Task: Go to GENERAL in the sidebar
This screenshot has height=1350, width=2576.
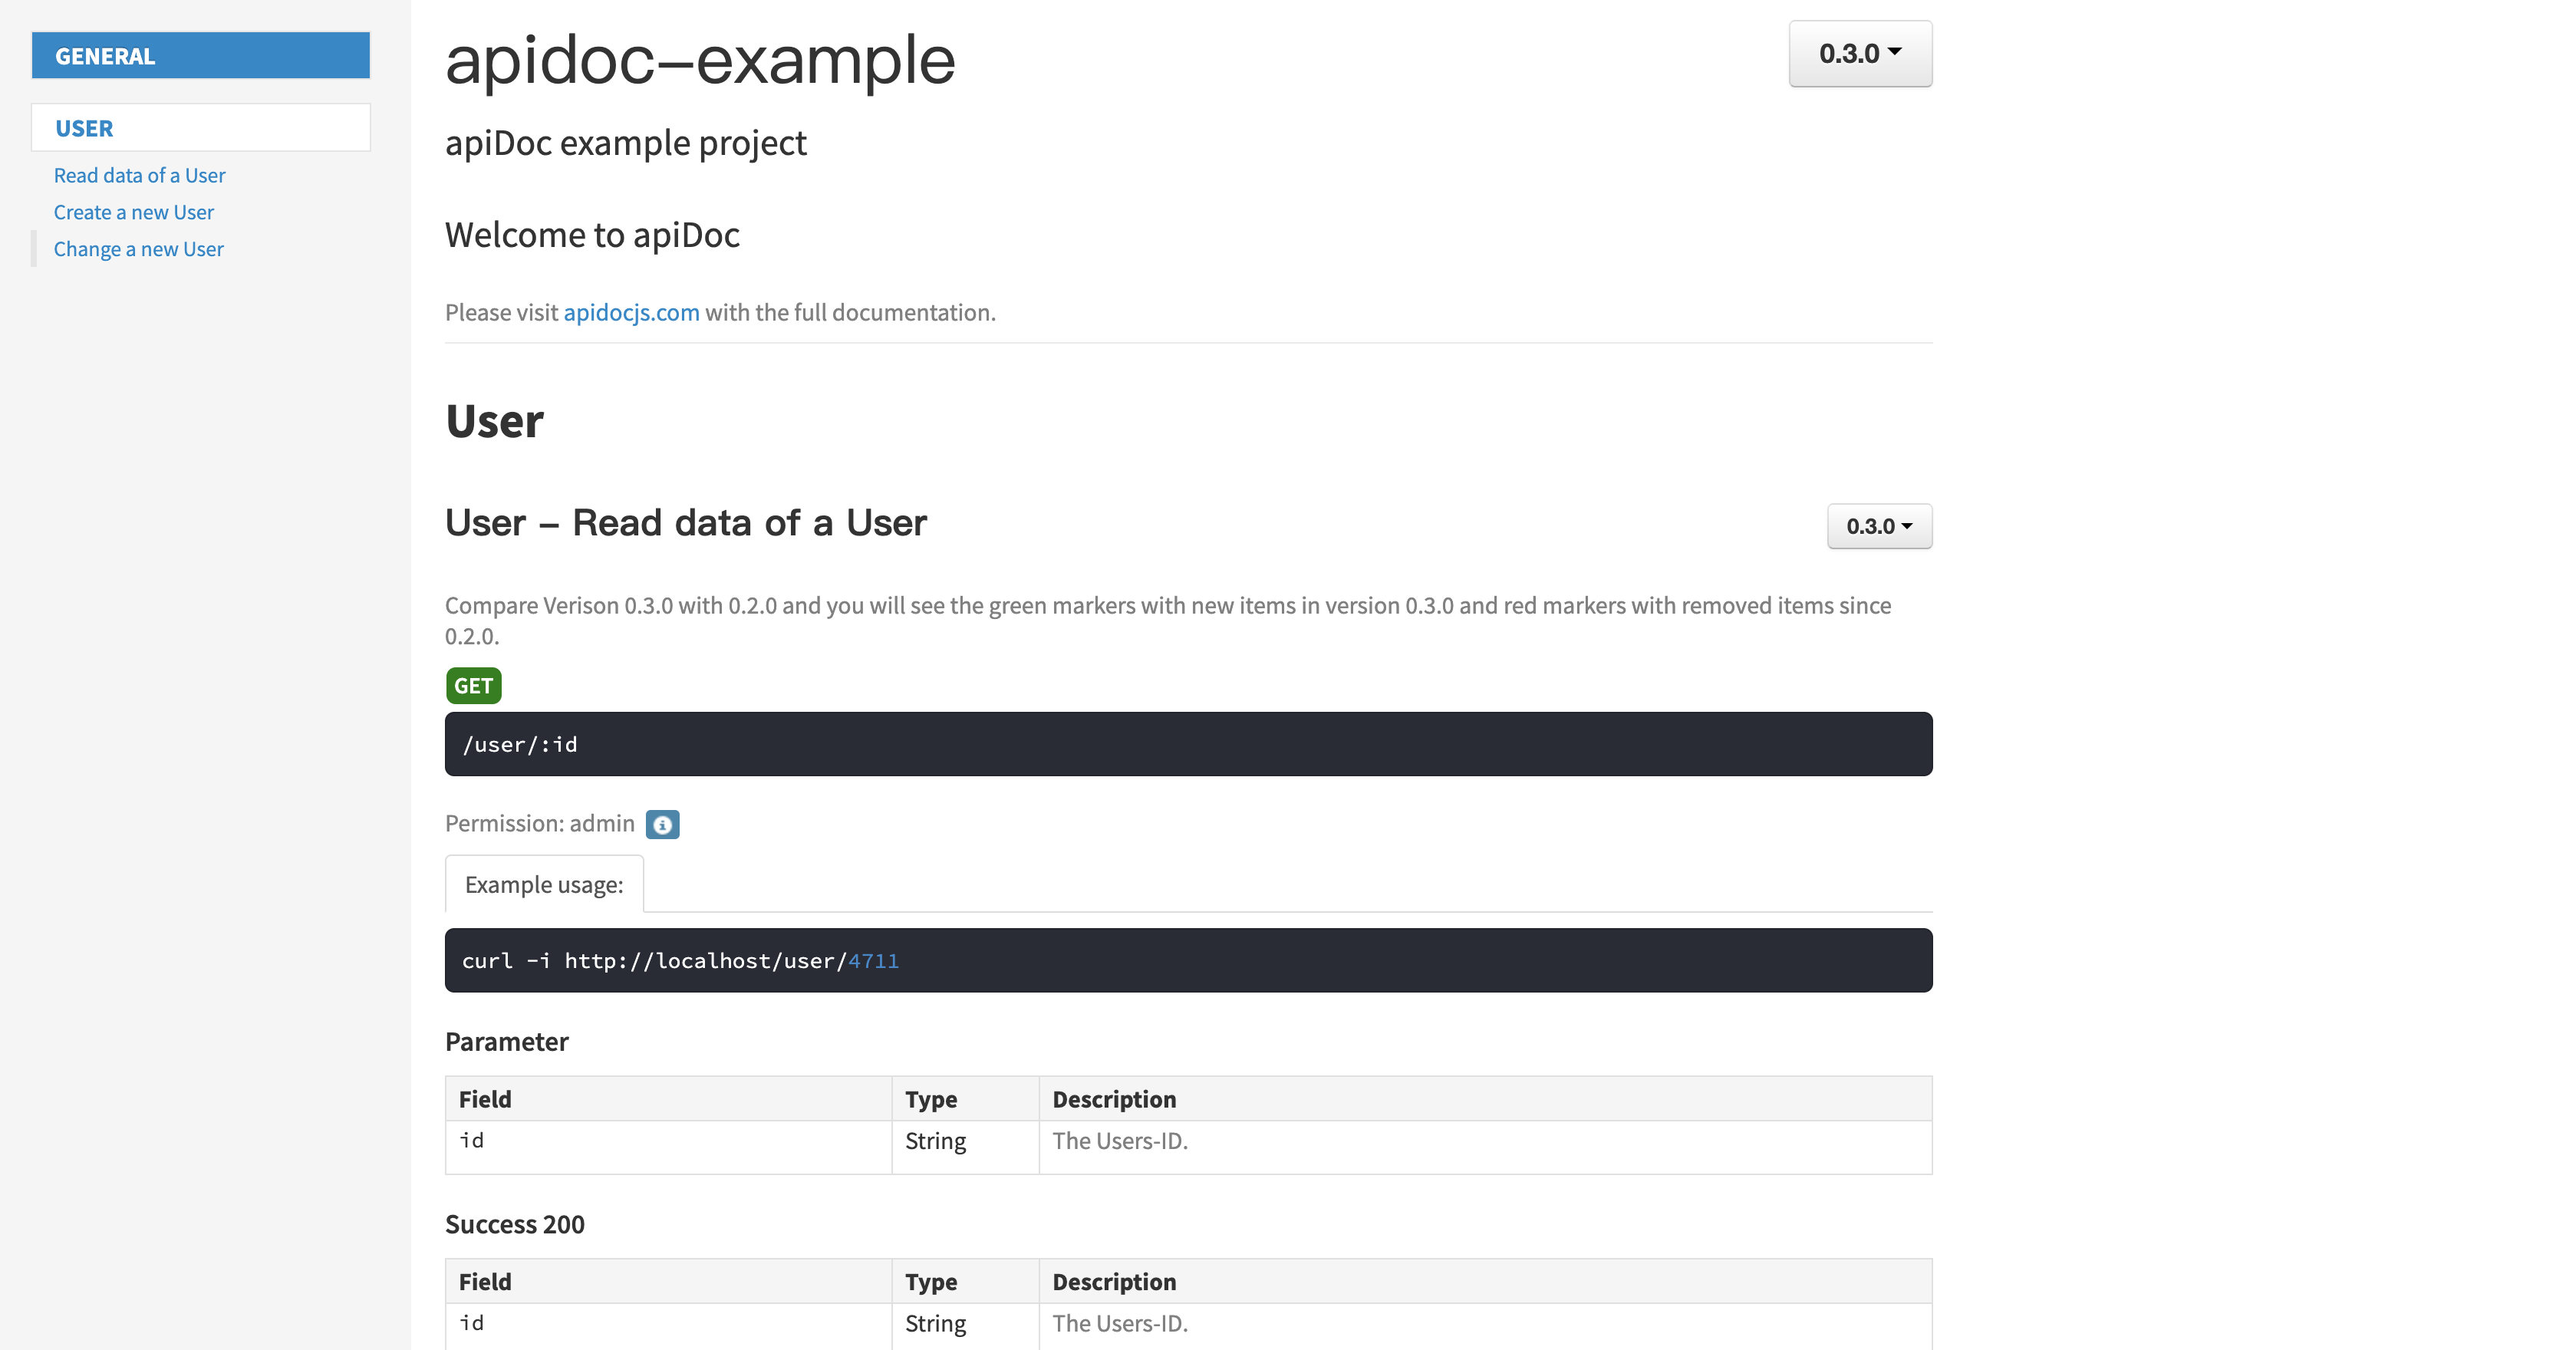Action: [200, 56]
